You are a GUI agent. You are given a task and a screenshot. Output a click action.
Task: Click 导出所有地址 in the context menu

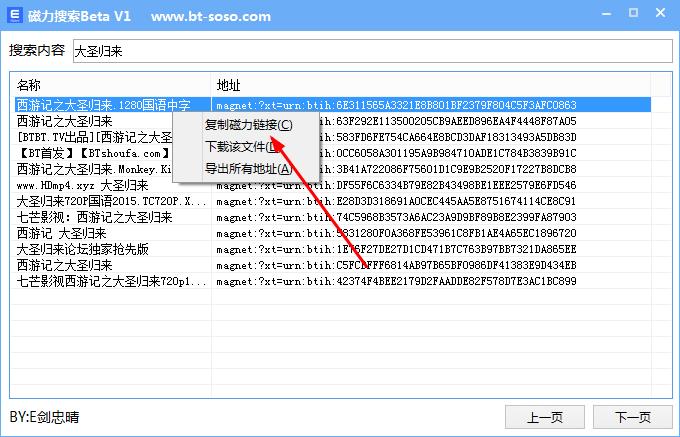[x=248, y=169]
